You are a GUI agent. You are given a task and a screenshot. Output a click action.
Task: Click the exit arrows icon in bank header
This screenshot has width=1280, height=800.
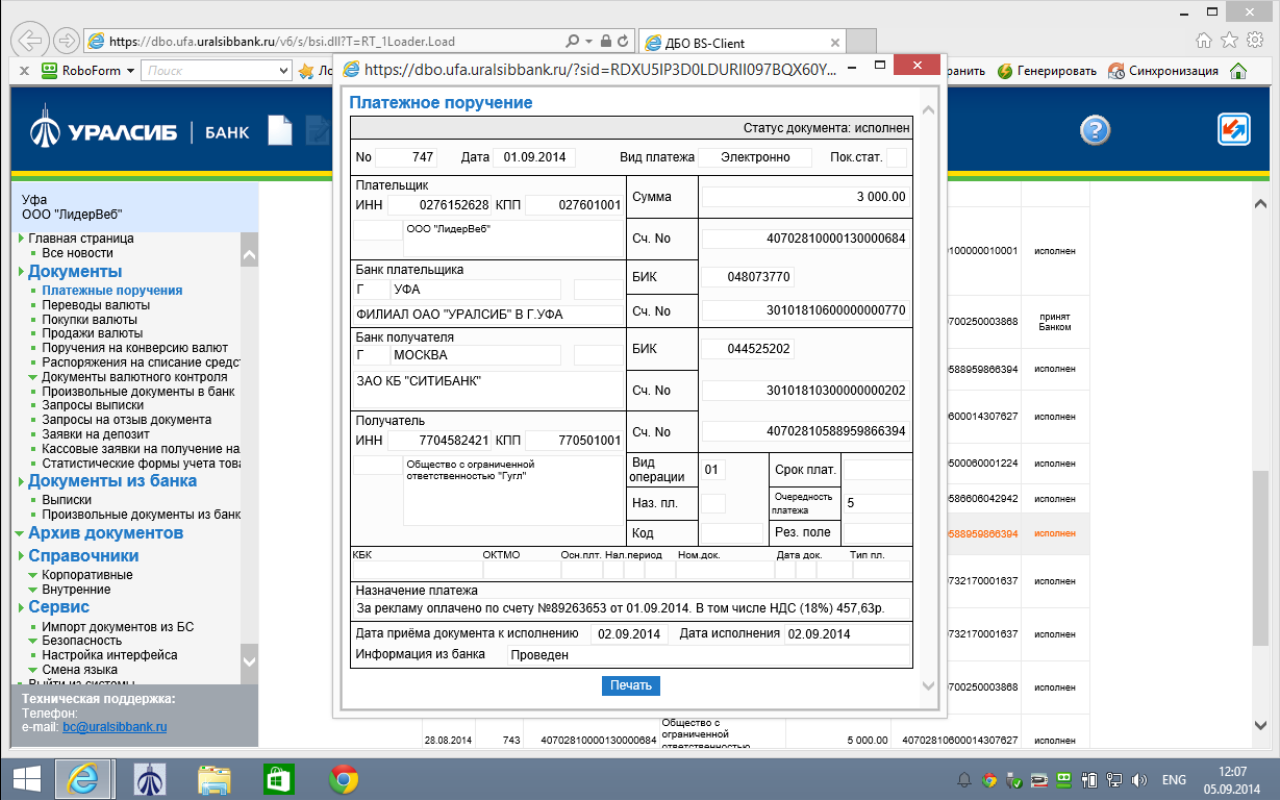coord(1233,130)
